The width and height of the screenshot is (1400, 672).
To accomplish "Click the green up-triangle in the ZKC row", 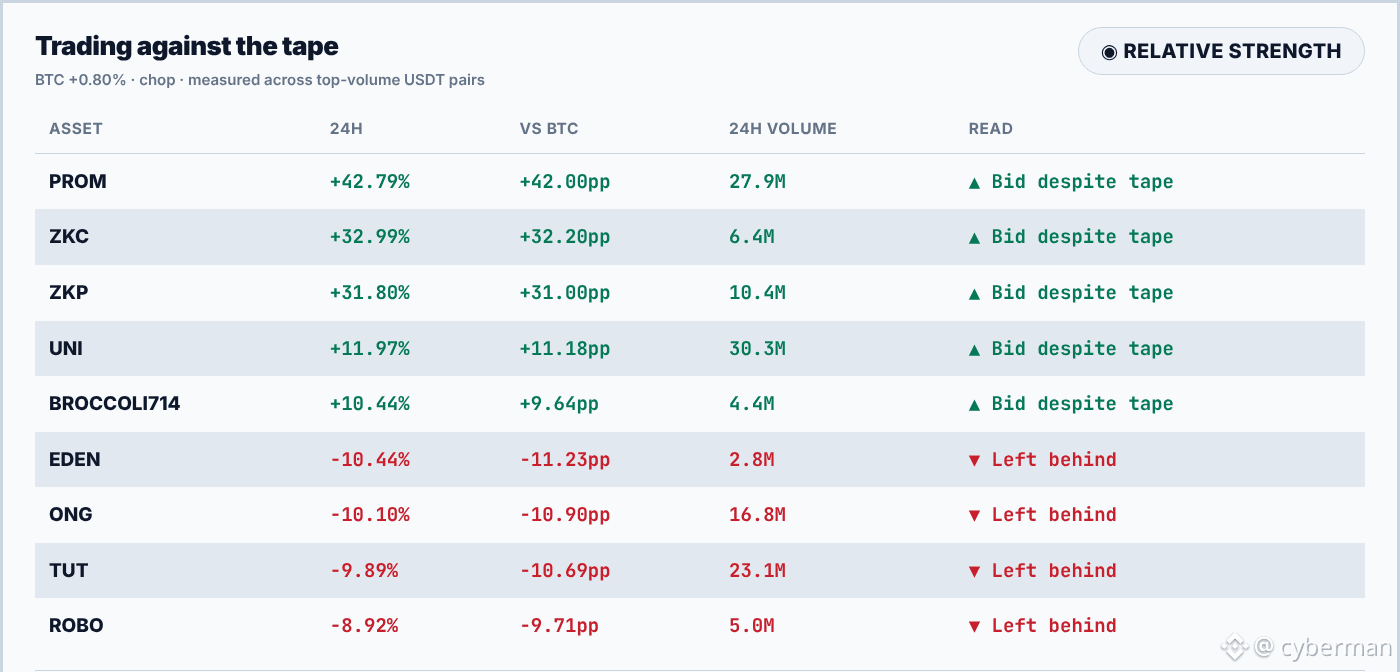I will coord(975,237).
